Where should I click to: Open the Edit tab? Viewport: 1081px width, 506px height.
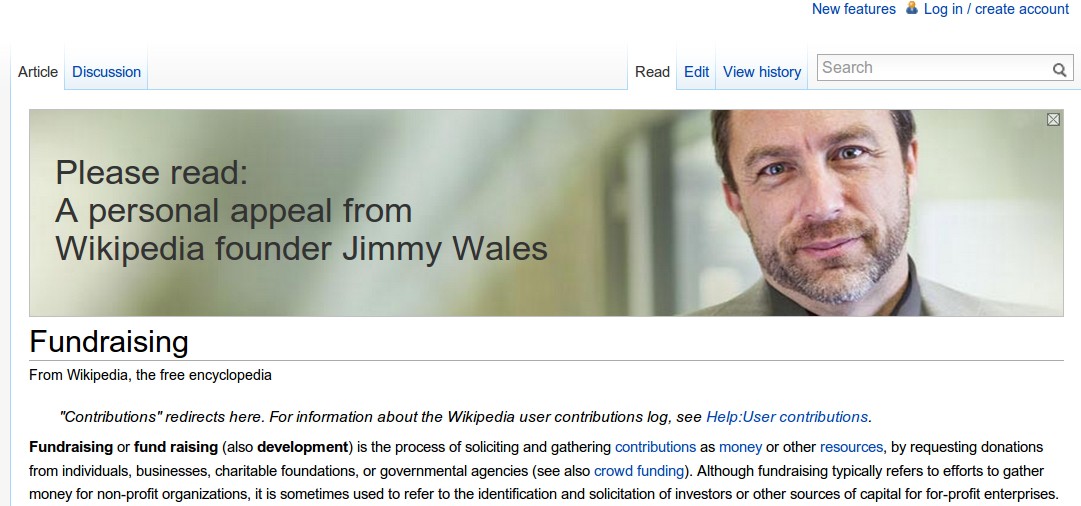(x=696, y=72)
